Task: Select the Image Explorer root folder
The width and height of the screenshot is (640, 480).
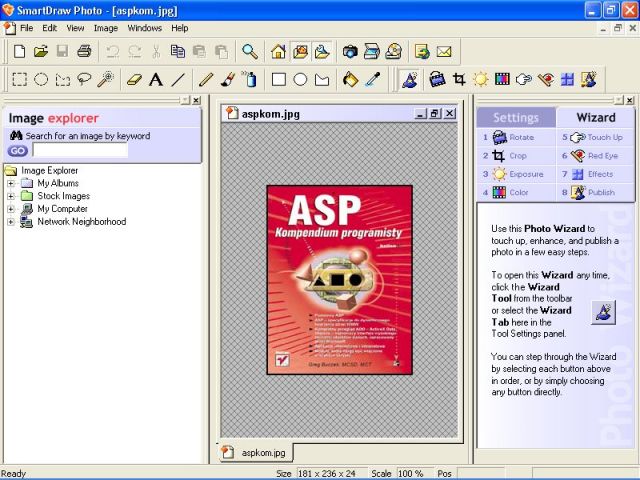Action: click(x=41, y=170)
